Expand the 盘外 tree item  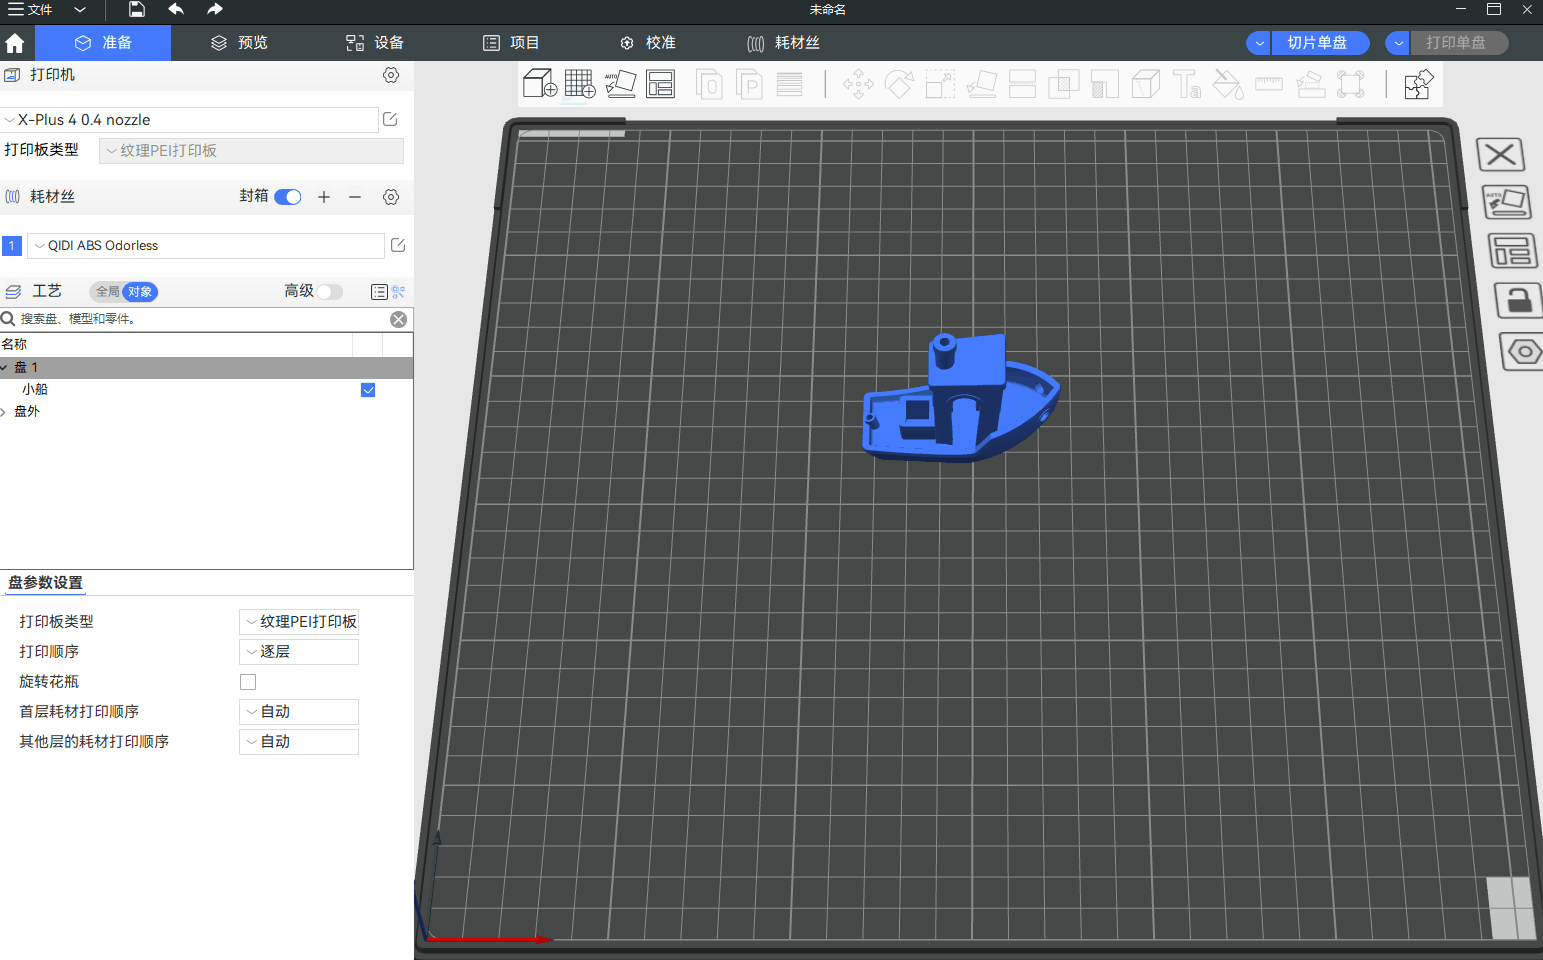(x=4, y=412)
